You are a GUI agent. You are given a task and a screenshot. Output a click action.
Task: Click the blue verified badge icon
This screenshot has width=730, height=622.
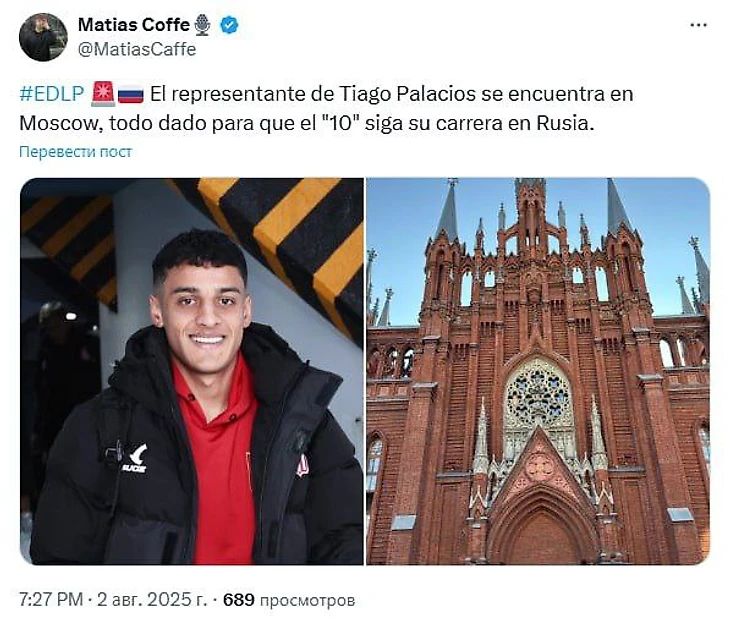pyautogui.click(x=229, y=25)
